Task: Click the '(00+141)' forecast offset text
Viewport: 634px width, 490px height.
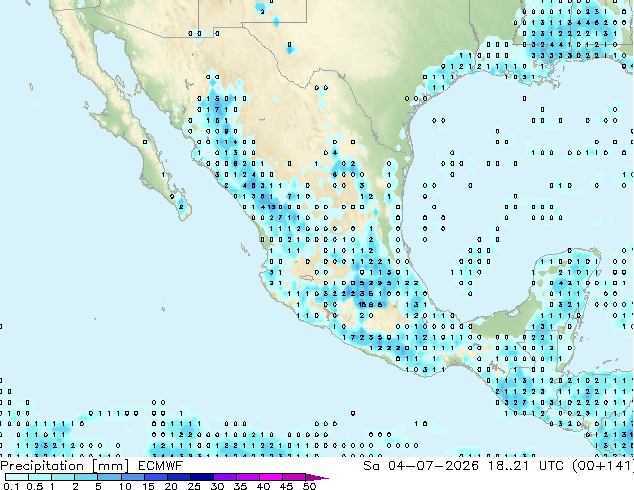Action: 603,466
